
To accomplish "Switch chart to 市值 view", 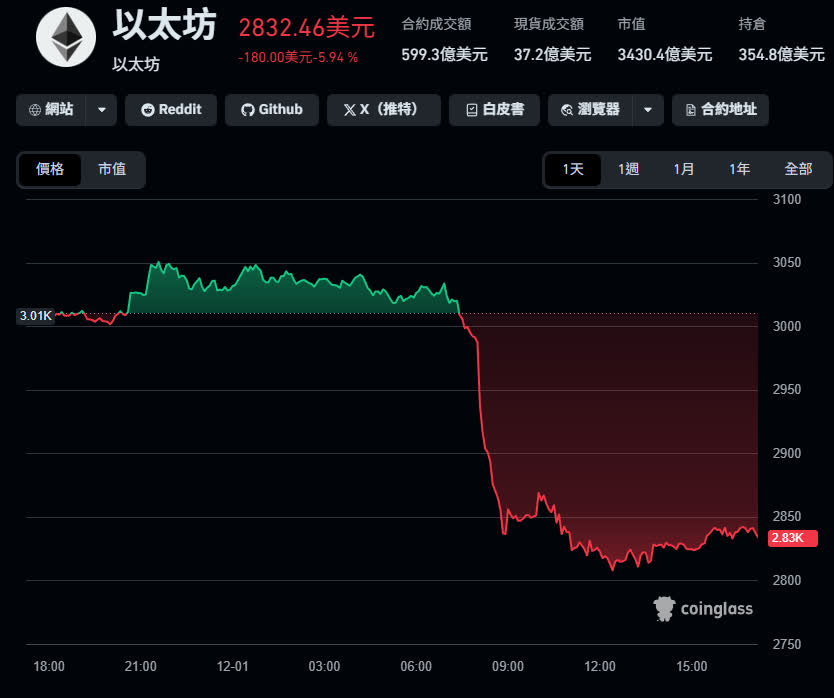I will (x=112, y=169).
